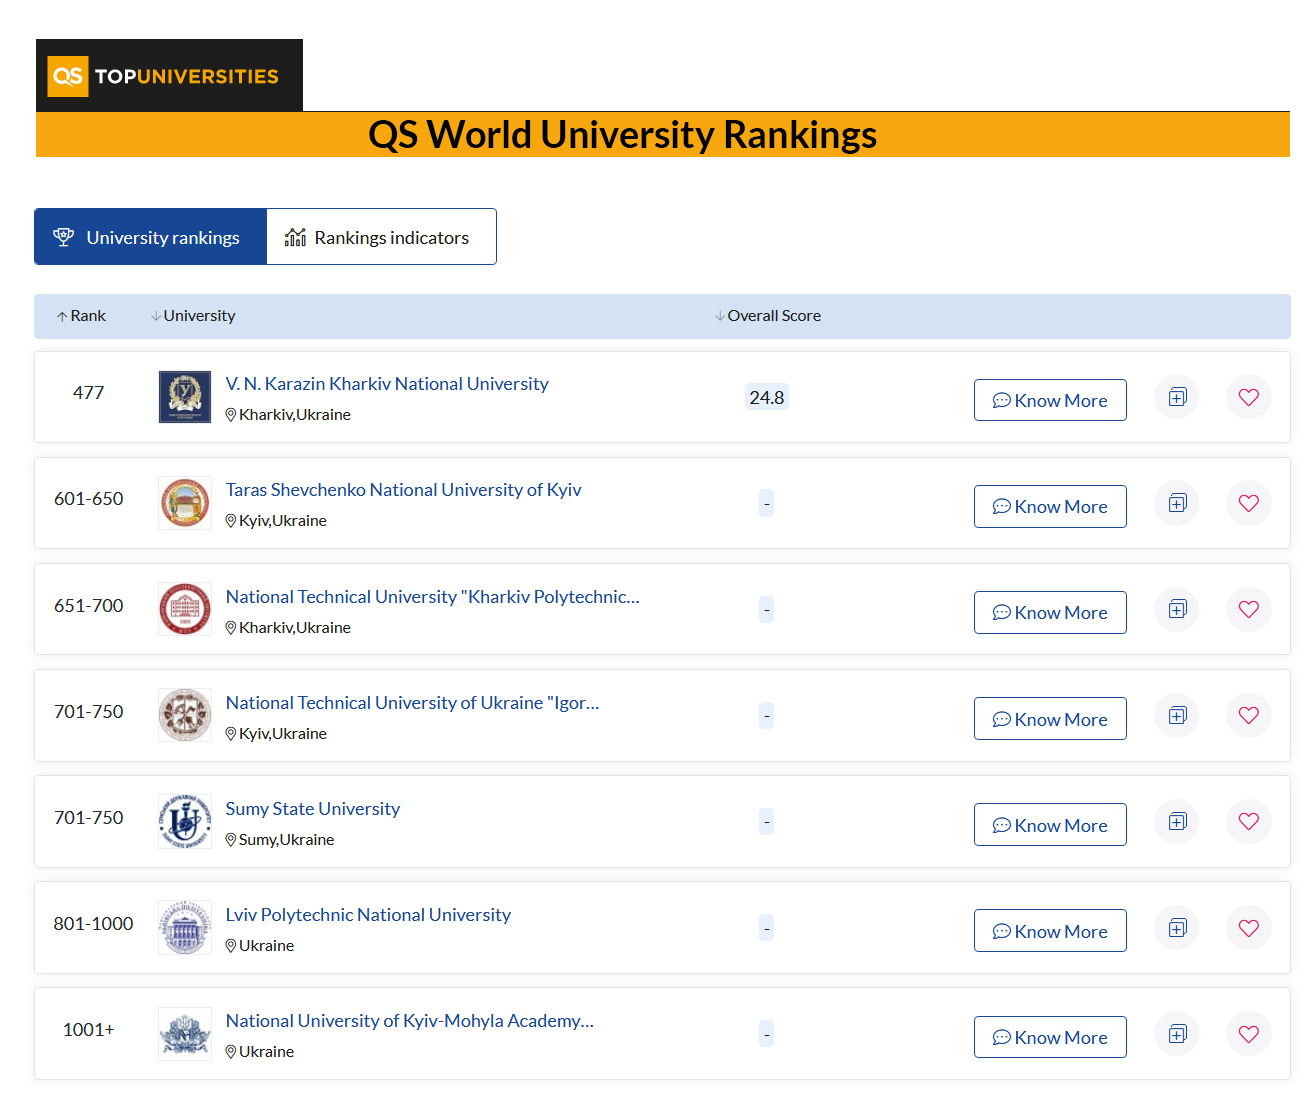Add Igor Sikorsky university row to compare
Screen dimensions: 1314x1109
click(1177, 715)
